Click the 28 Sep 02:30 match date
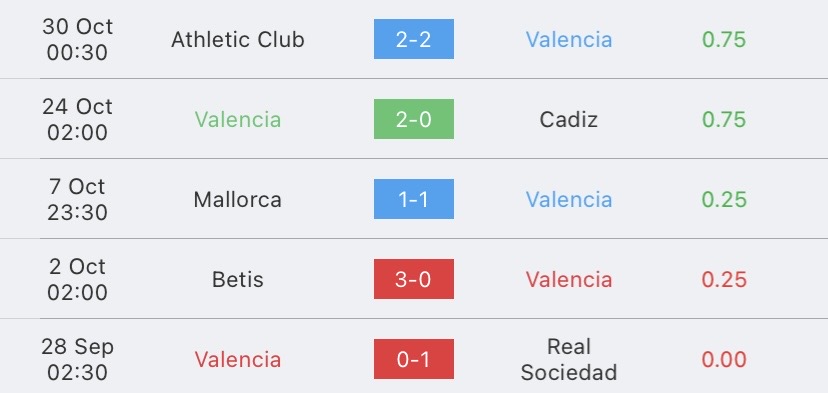 pos(78,359)
